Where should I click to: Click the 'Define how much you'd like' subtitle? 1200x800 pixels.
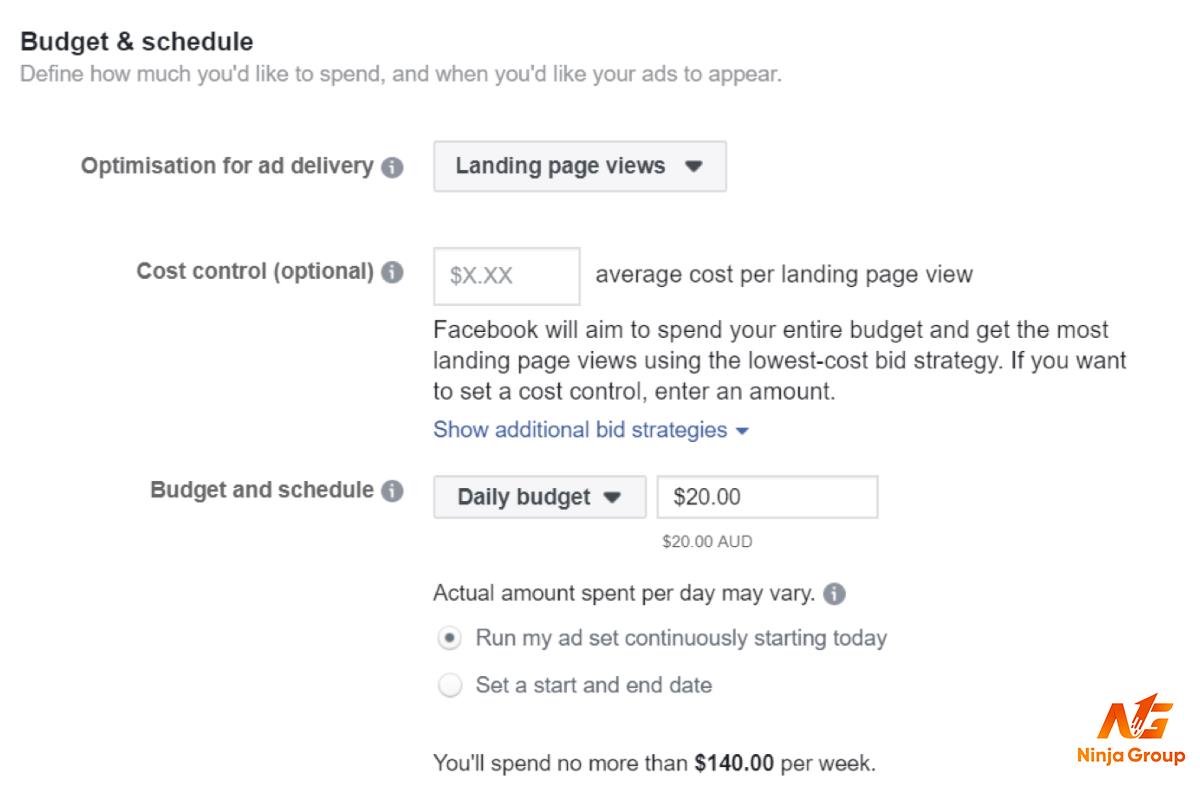400,74
